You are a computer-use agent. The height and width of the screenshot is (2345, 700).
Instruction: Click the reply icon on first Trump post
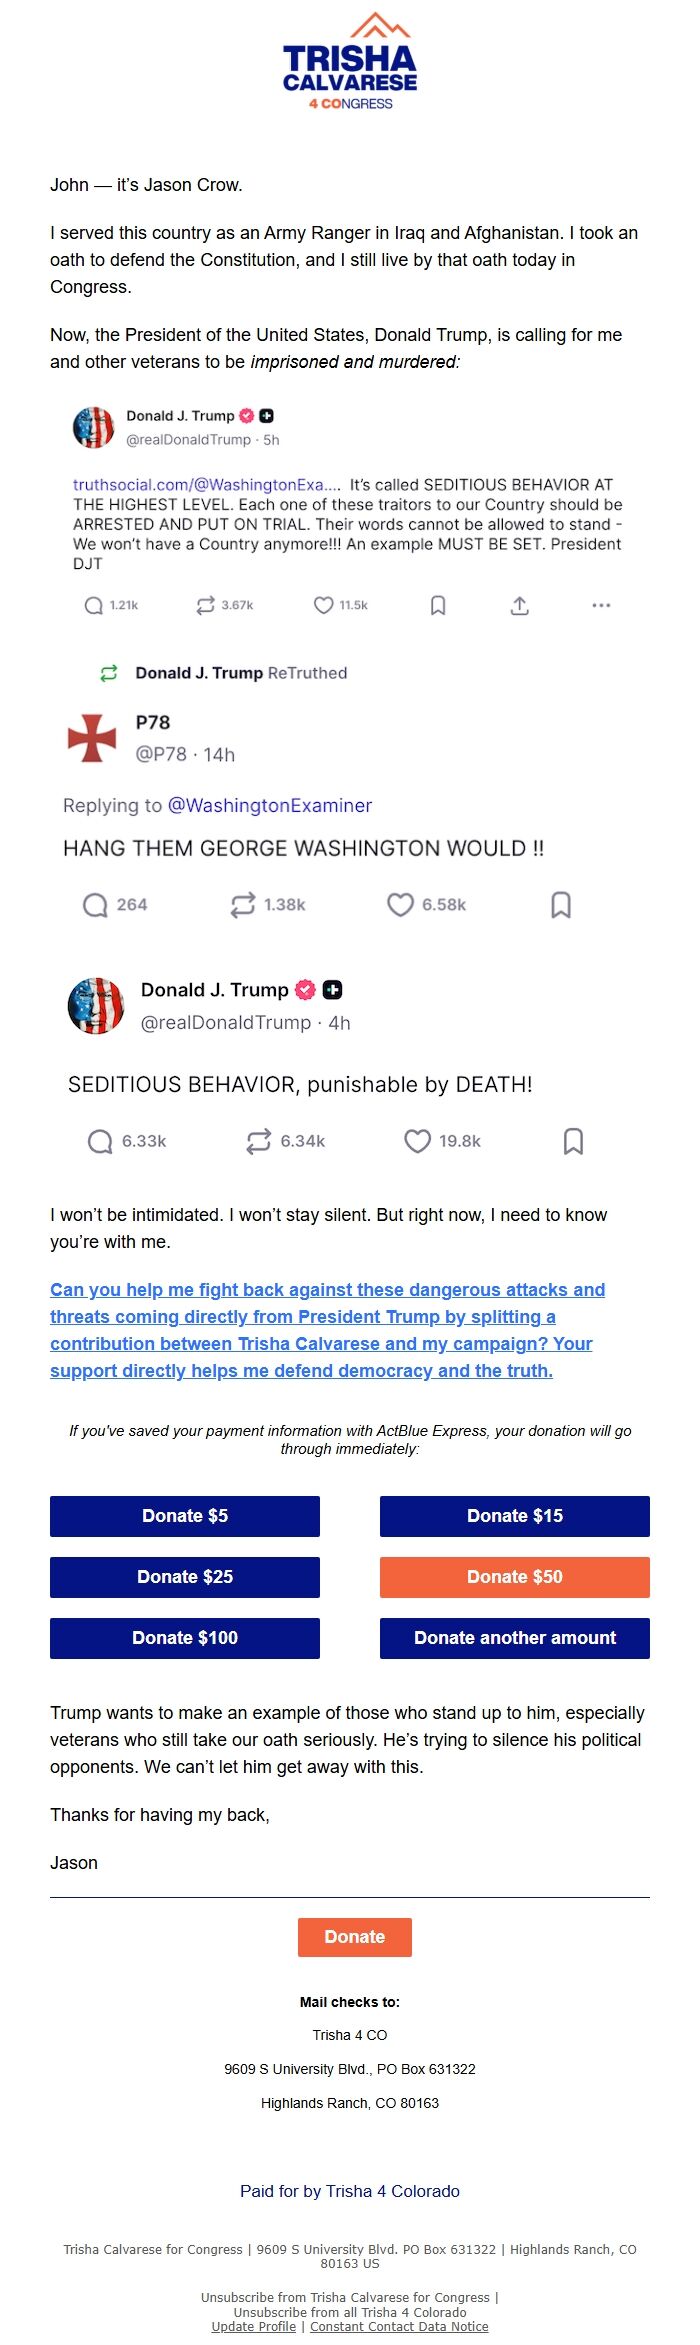coord(94,606)
